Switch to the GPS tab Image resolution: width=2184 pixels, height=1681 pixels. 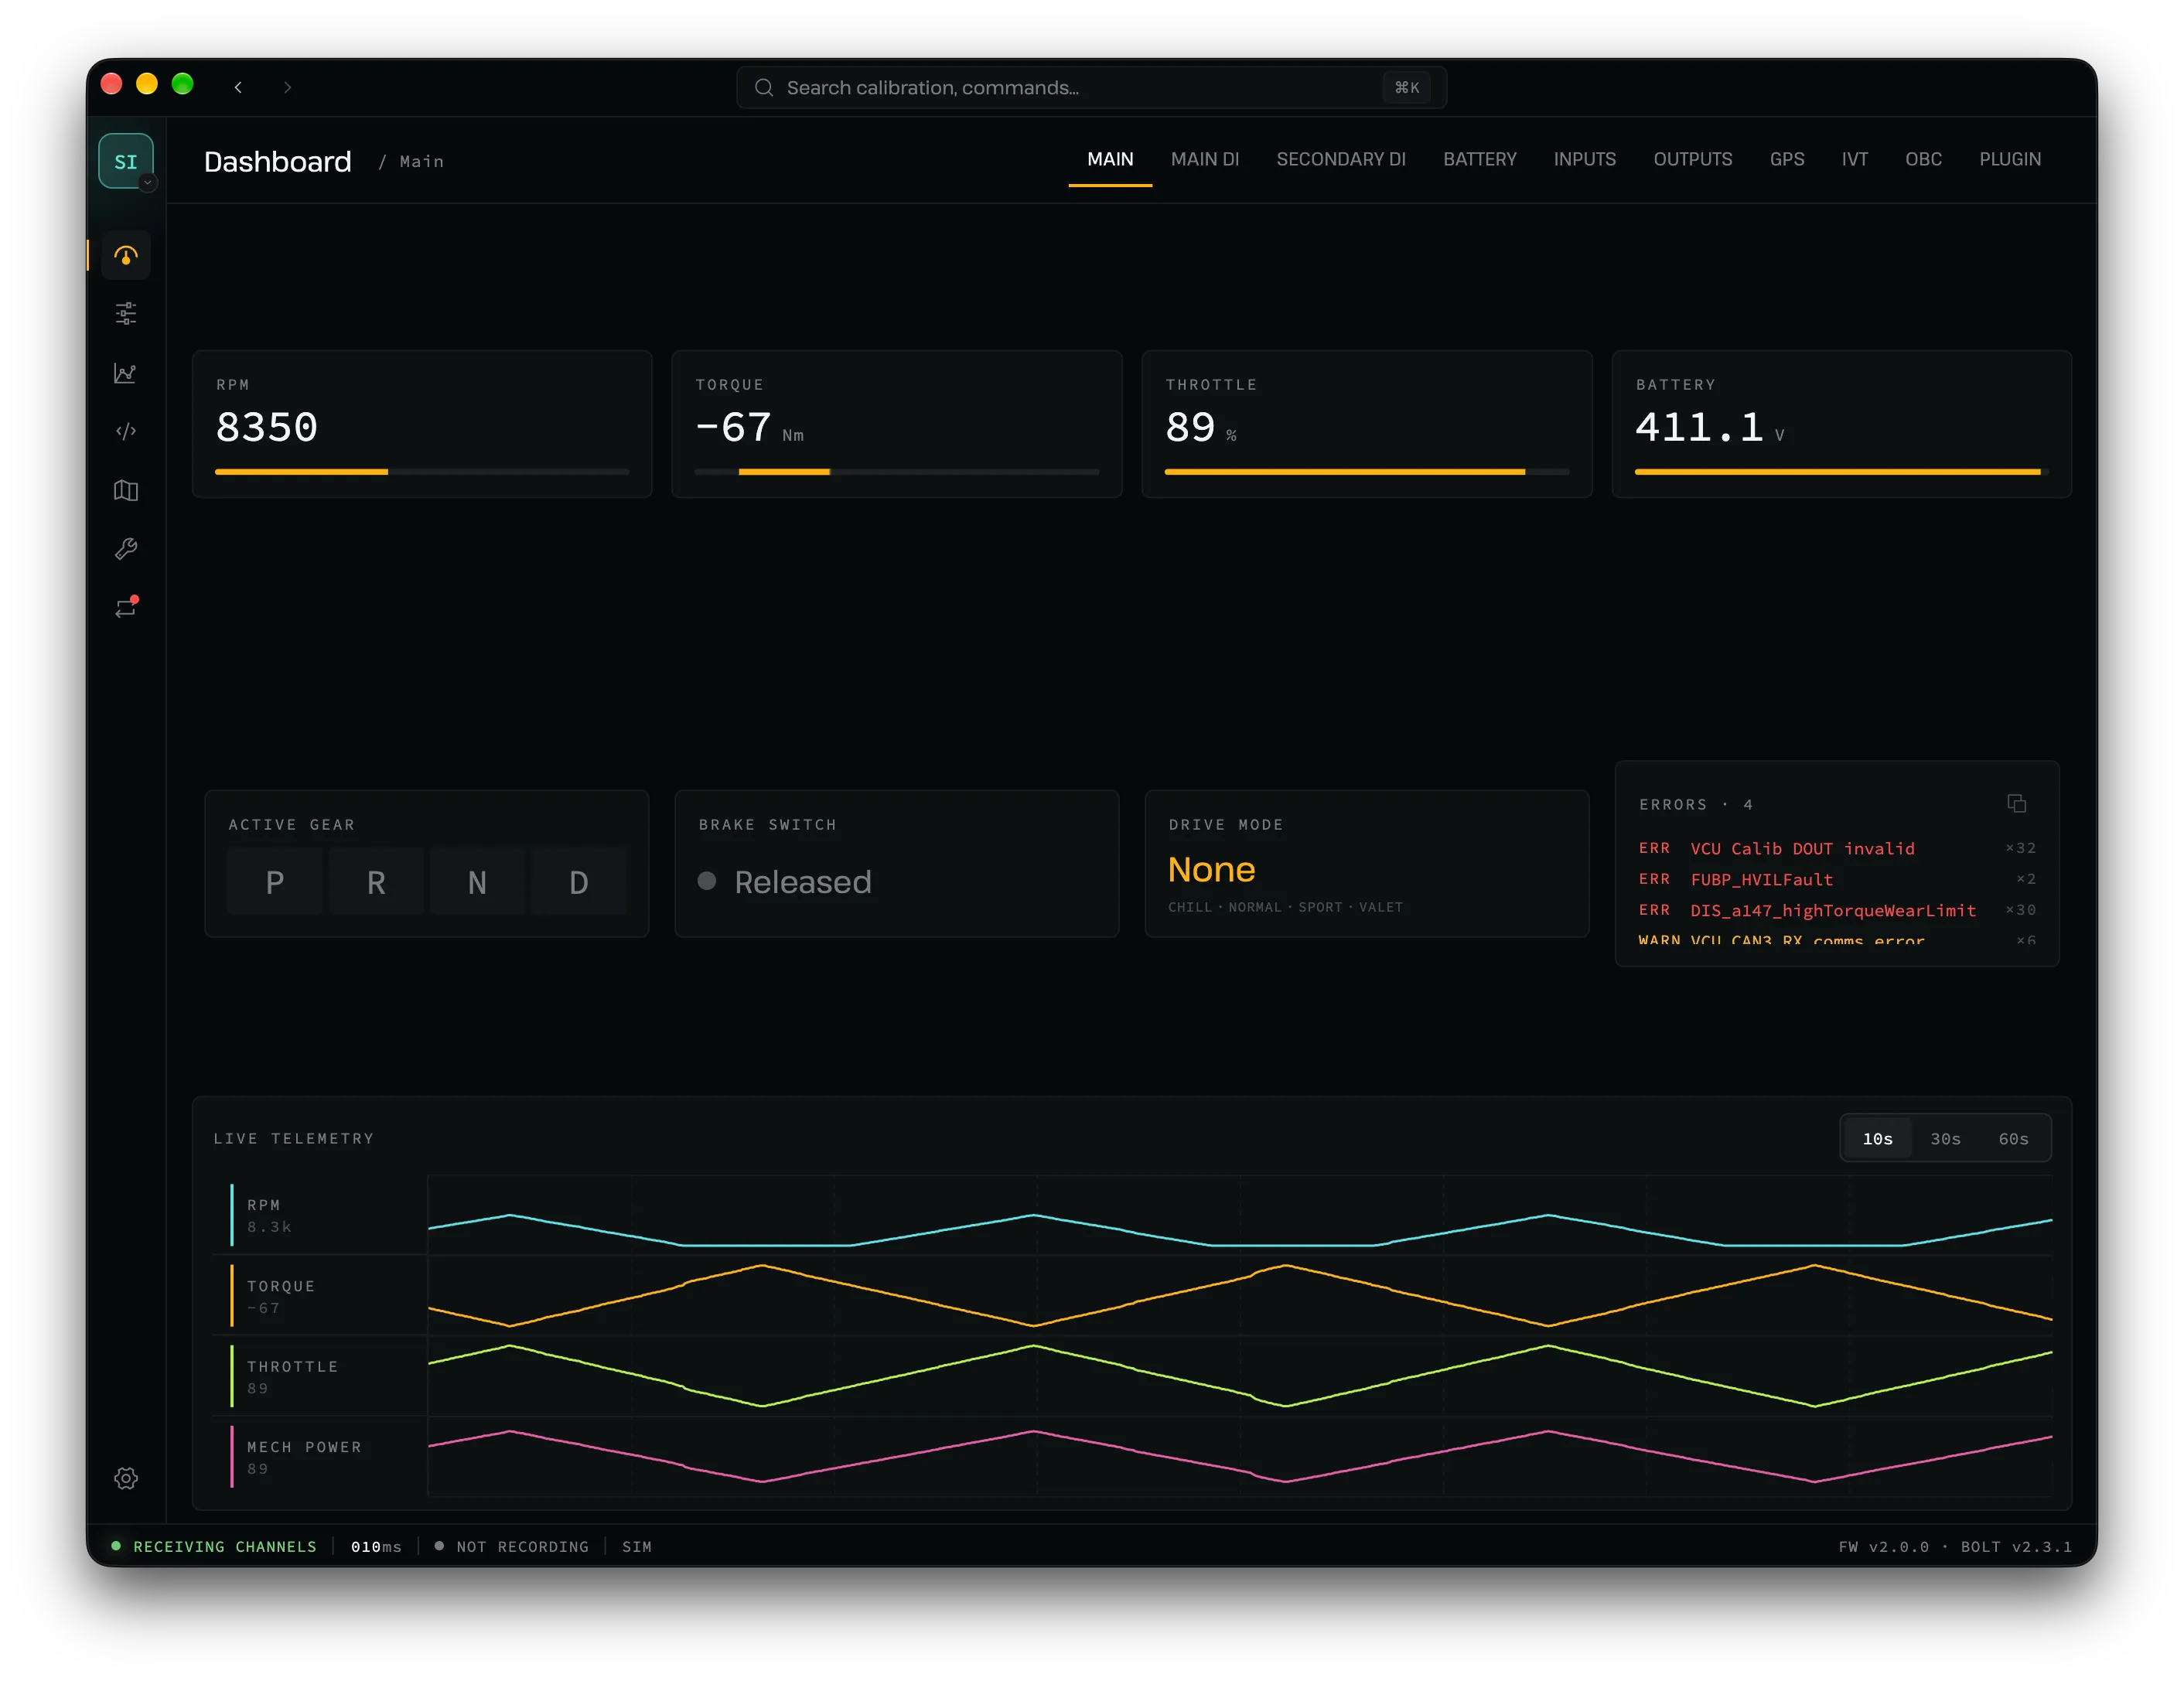[1786, 160]
